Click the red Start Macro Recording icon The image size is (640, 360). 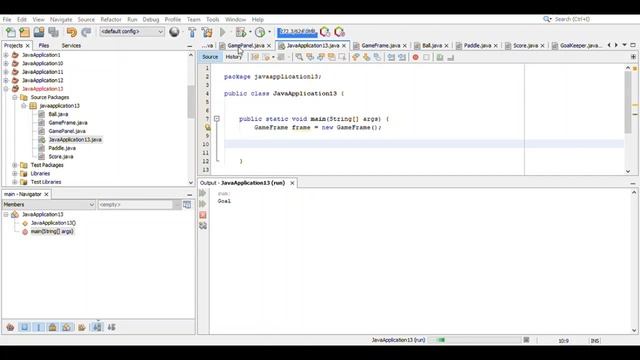tap(416, 58)
